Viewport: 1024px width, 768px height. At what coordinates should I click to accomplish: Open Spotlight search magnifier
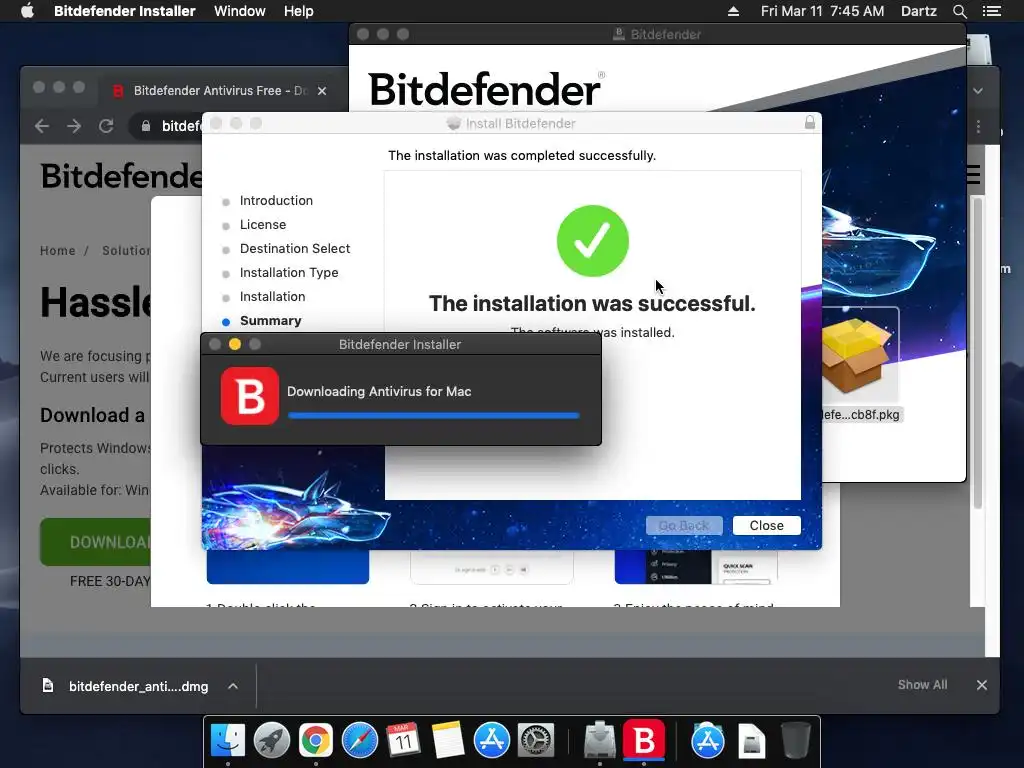(x=959, y=11)
